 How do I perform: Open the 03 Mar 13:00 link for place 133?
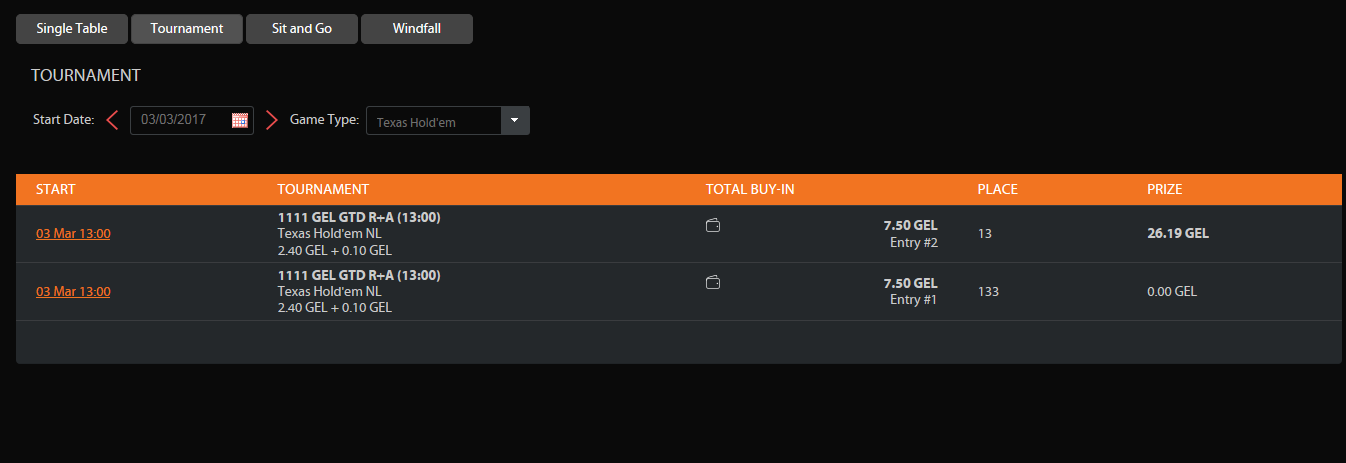(x=73, y=292)
